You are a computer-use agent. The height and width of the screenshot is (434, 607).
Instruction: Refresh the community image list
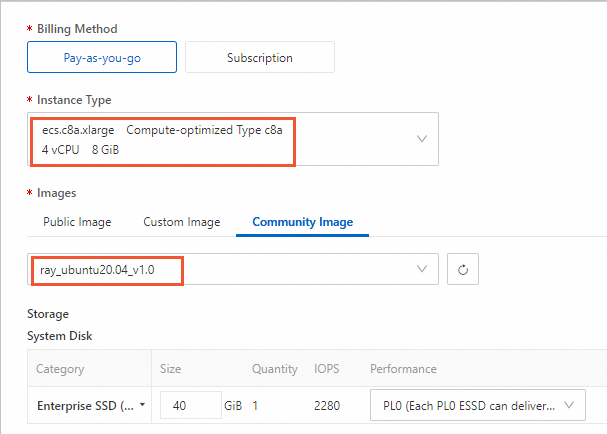tap(462, 269)
